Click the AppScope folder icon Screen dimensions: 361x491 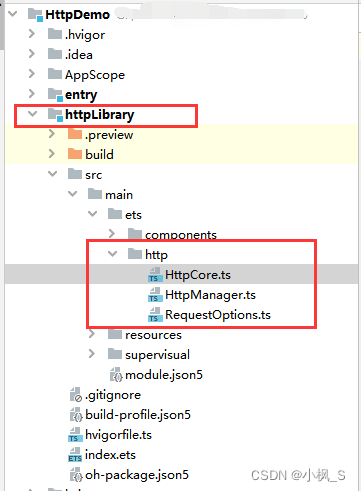(55, 74)
